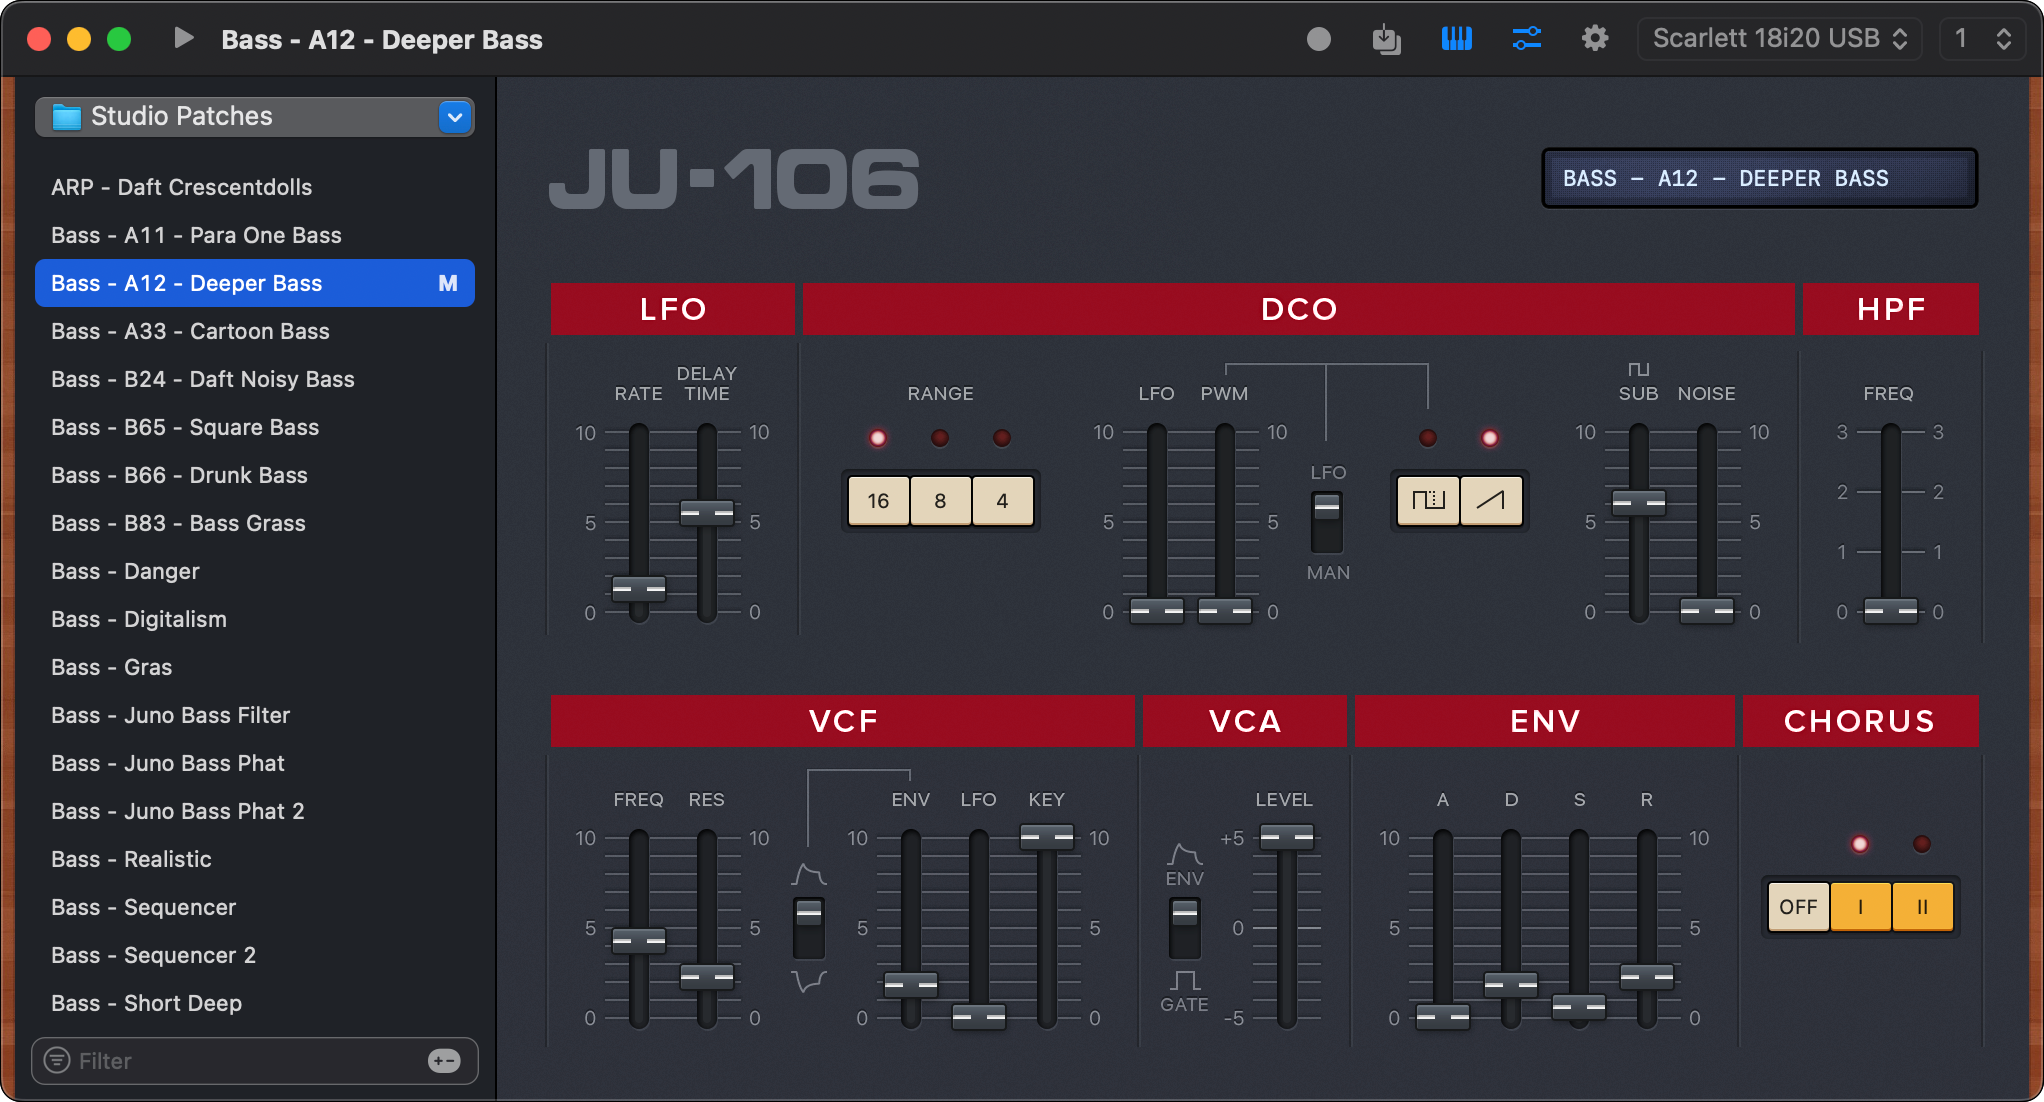Select the square wave button in DCO
This screenshot has width=2044, height=1102.
coord(1427,501)
